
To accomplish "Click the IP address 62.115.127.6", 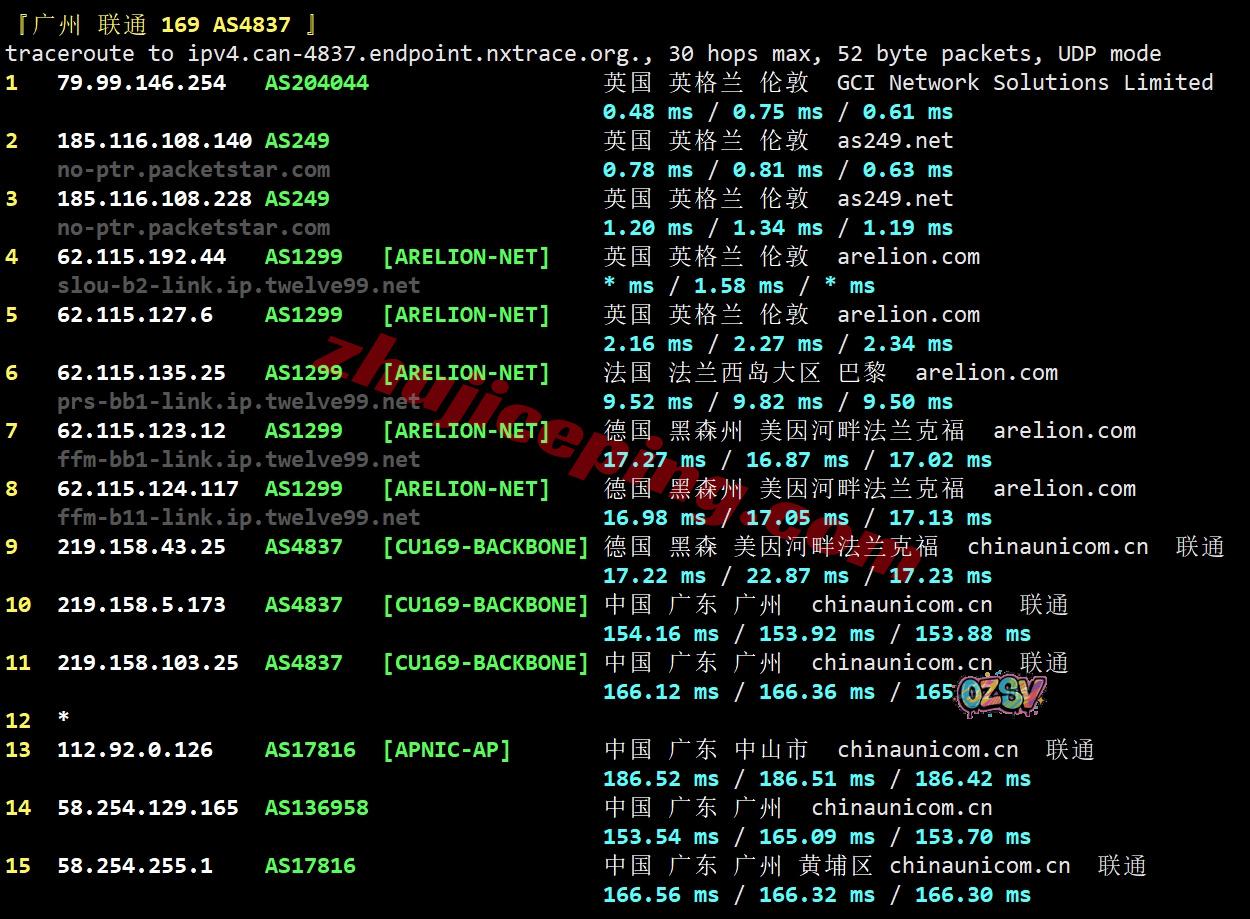I will coord(135,315).
